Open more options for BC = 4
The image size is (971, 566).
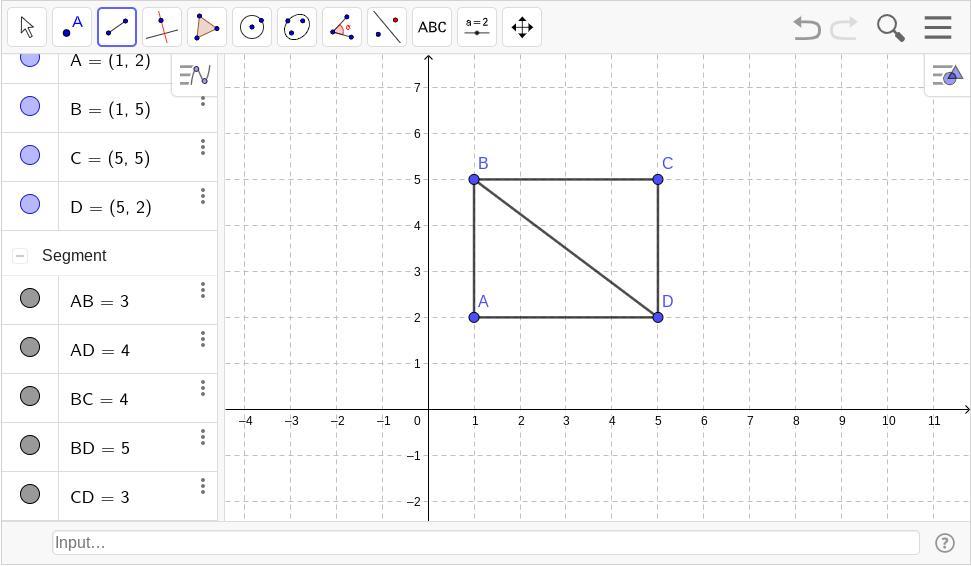tap(202, 388)
